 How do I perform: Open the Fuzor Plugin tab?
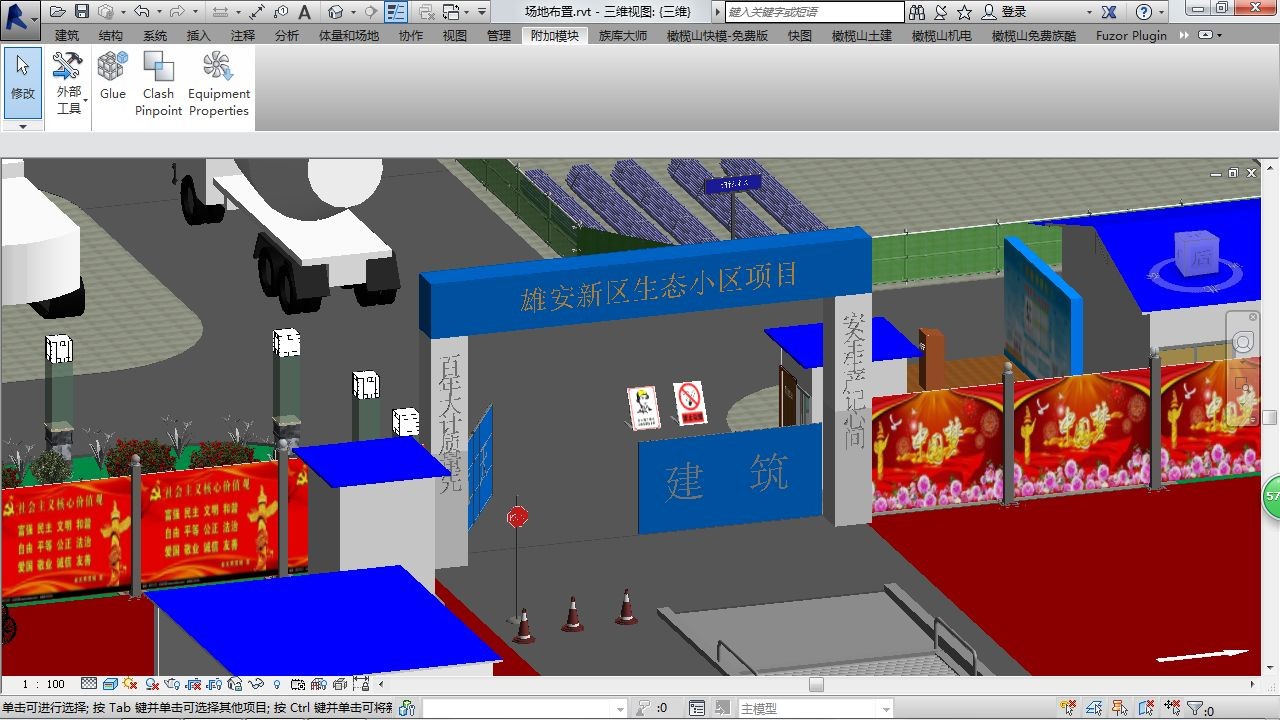1131,35
